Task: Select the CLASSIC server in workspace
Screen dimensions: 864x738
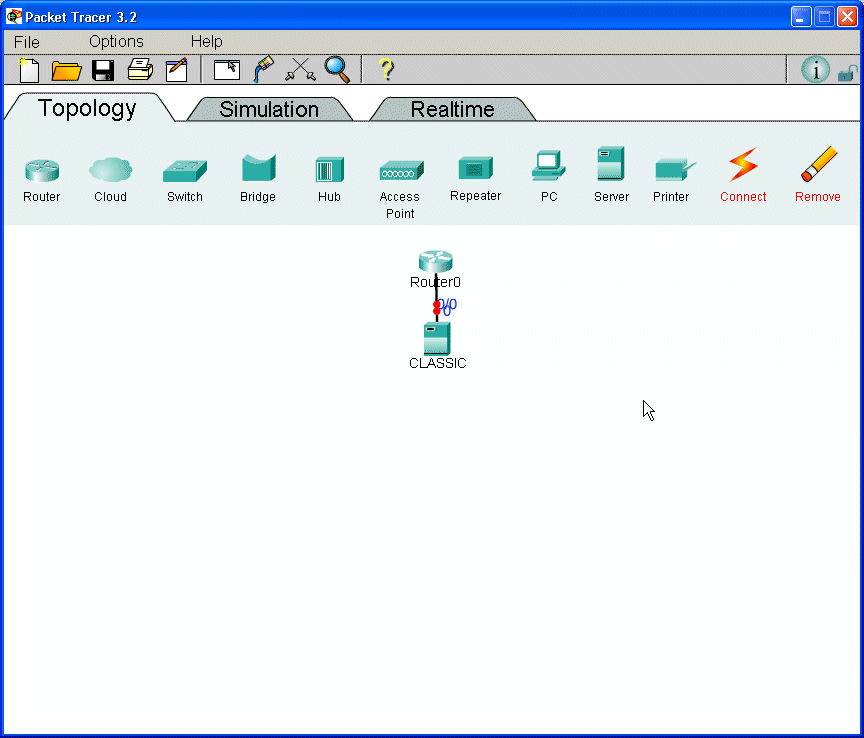Action: 437,338
